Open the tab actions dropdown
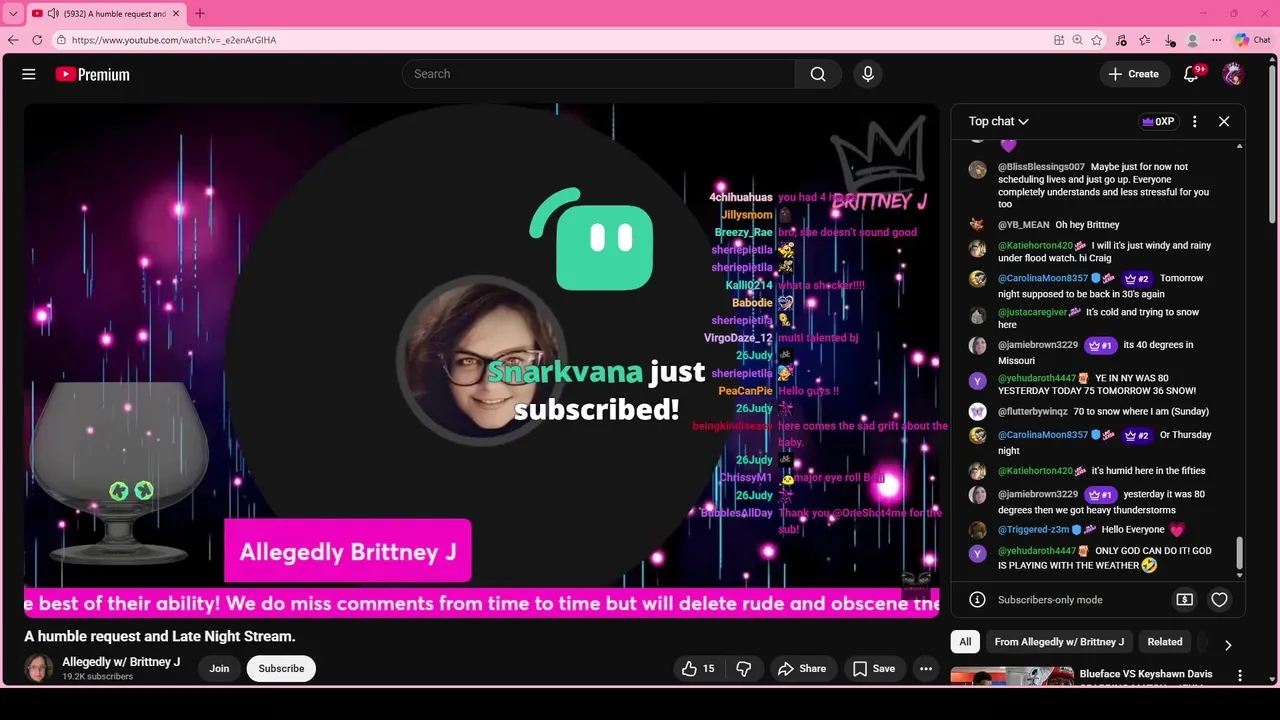Image resolution: width=1280 pixels, height=720 pixels. pos(13,13)
